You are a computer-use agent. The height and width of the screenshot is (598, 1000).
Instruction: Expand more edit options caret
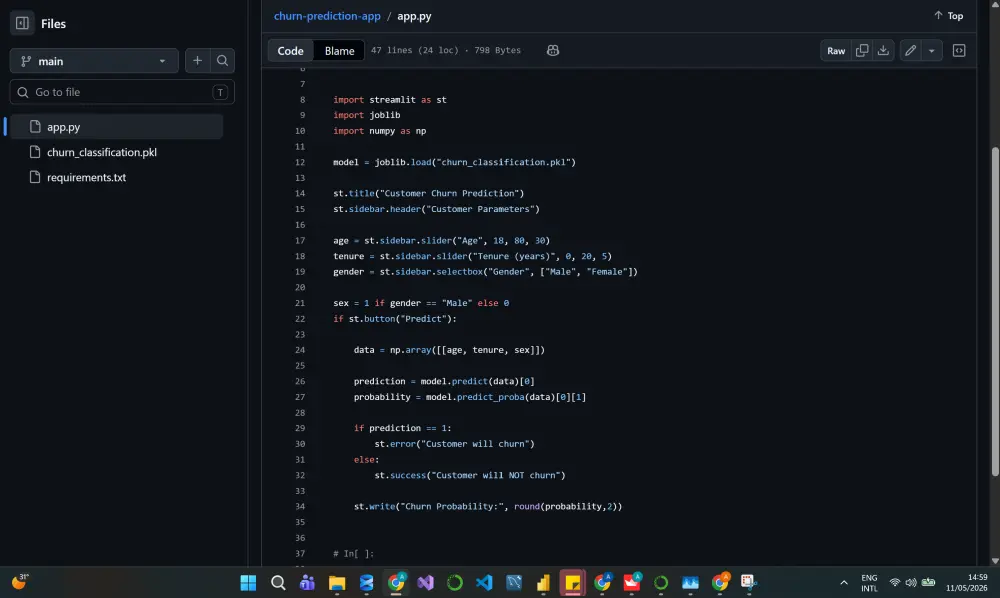point(932,50)
